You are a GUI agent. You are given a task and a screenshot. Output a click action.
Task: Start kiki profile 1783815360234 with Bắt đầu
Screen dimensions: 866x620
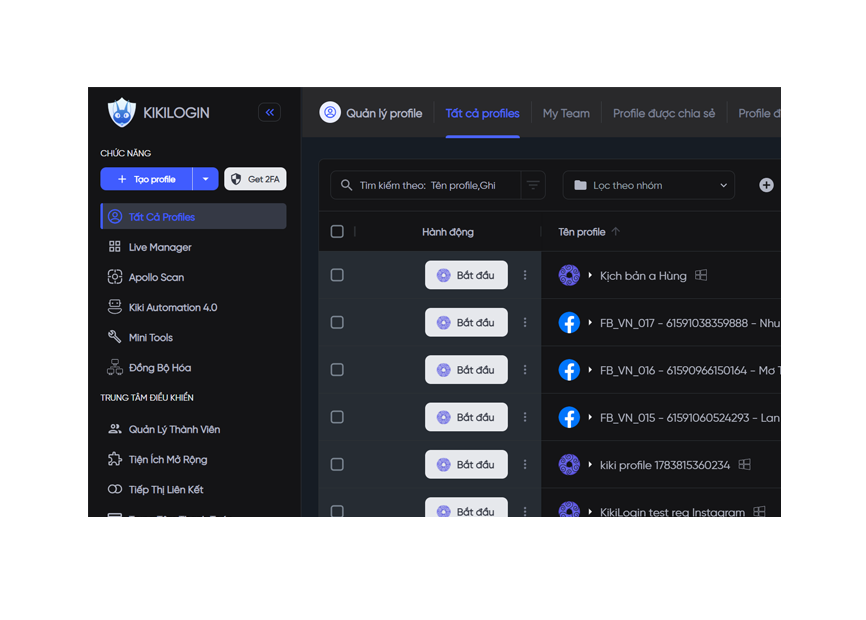(466, 464)
